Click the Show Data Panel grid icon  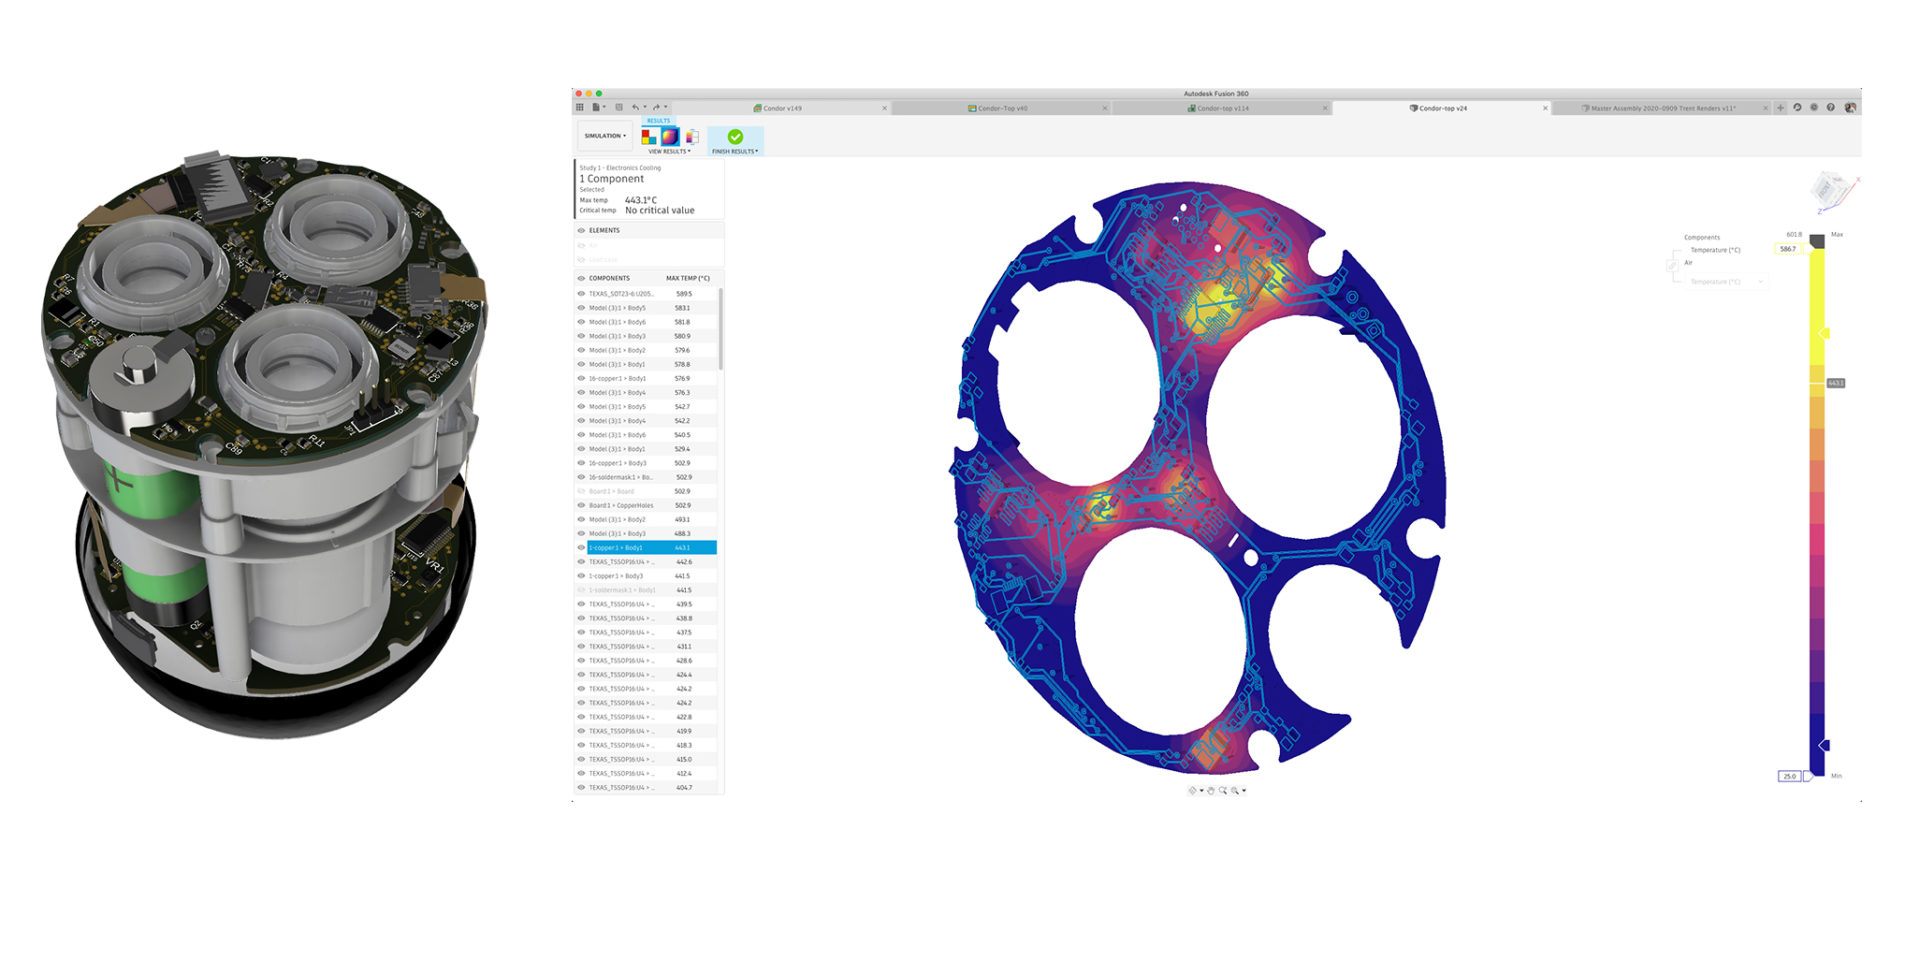tap(580, 106)
